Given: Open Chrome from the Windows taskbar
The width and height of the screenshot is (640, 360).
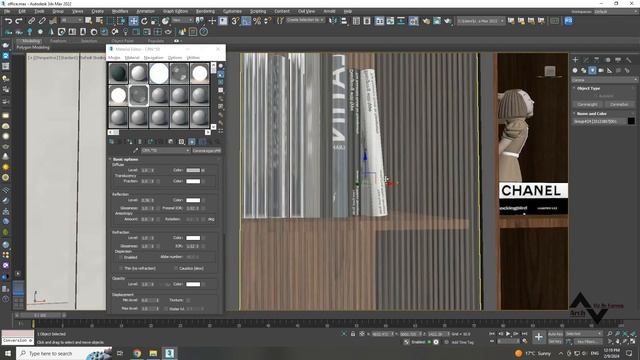Looking at the screenshot, I should pyautogui.click(x=137, y=353).
